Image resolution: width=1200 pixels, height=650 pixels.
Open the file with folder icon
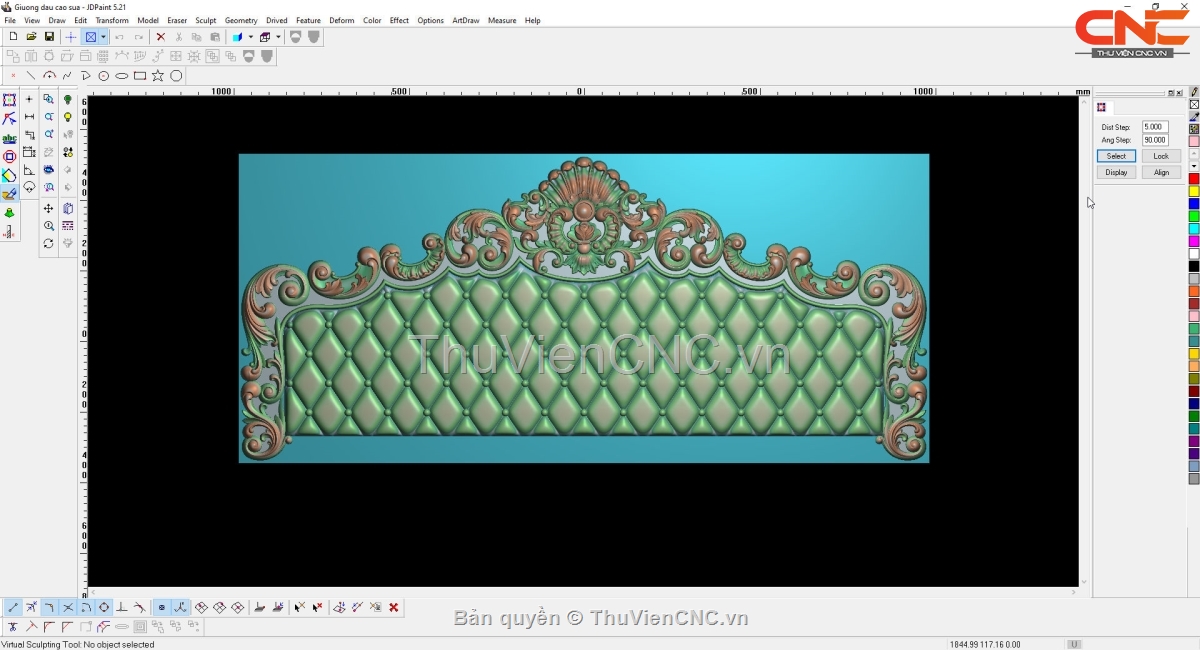tap(31, 37)
